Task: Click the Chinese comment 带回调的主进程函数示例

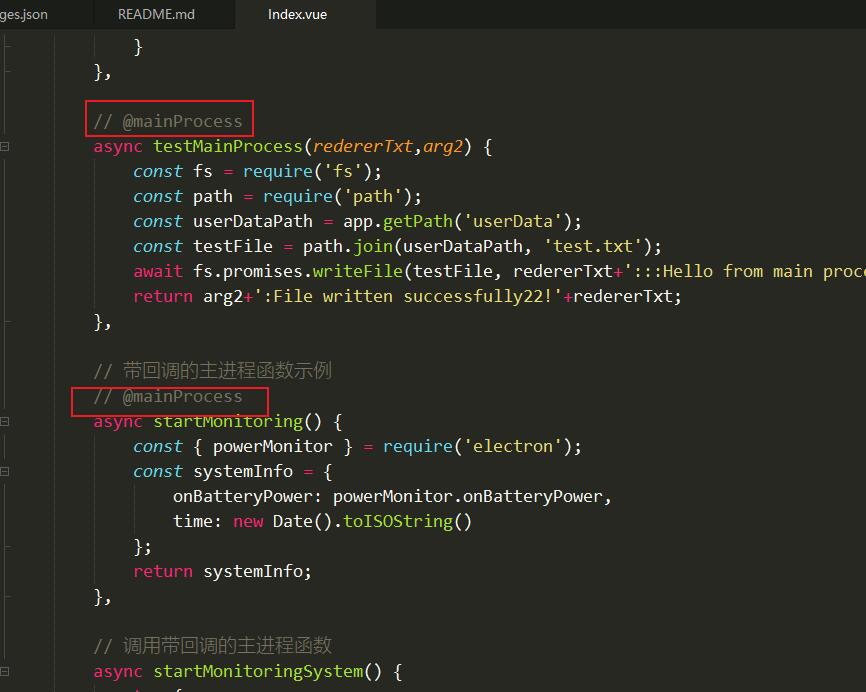Action: point(227,371)
